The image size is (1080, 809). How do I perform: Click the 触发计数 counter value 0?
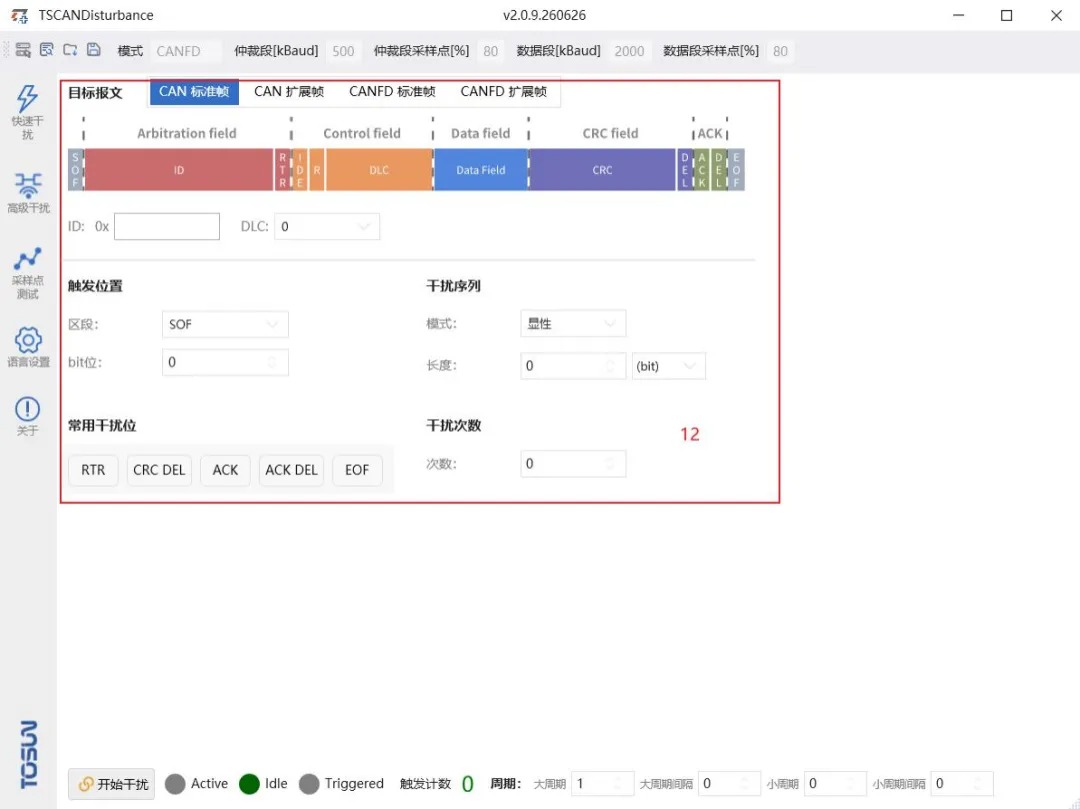tap(468, 784)
